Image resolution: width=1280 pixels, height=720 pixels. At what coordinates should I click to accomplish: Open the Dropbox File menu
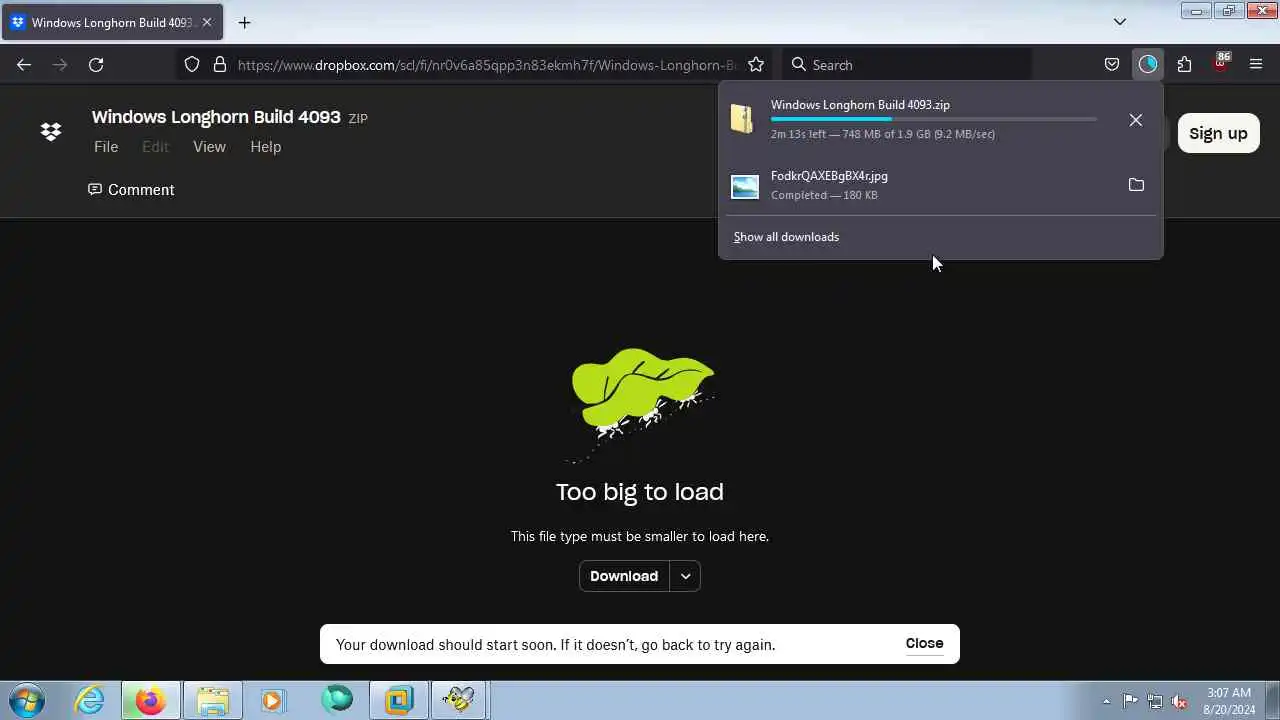point(106,147)
